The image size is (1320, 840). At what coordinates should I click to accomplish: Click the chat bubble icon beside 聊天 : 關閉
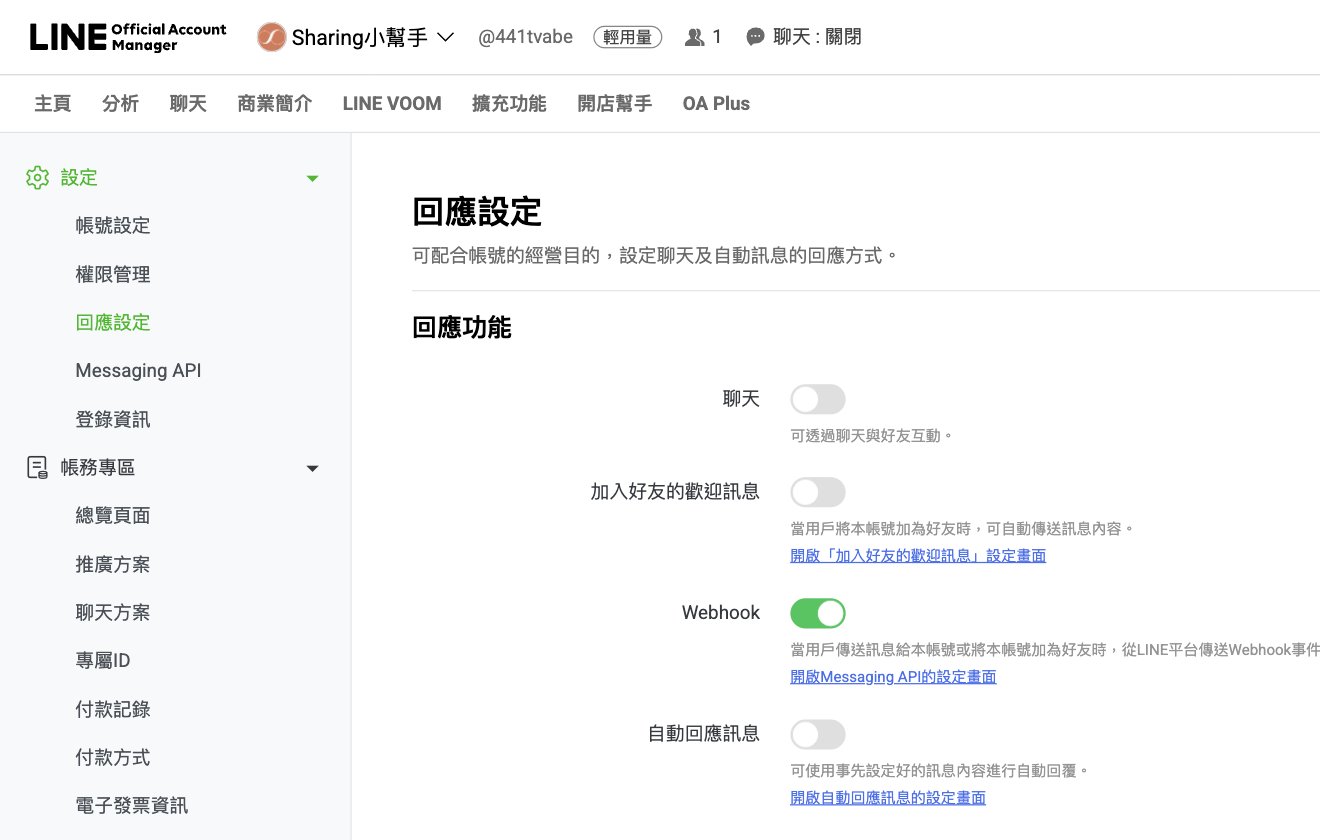[756, 37]
